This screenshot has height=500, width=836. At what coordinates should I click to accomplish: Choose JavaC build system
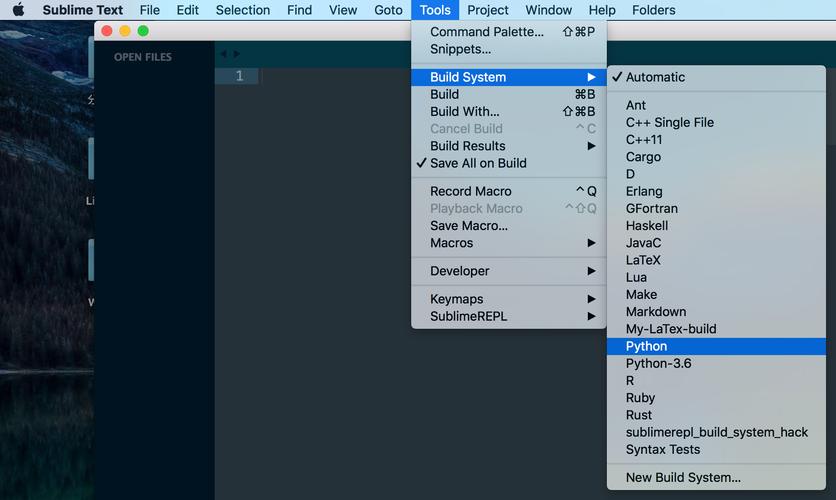click(x=716, y=243)
